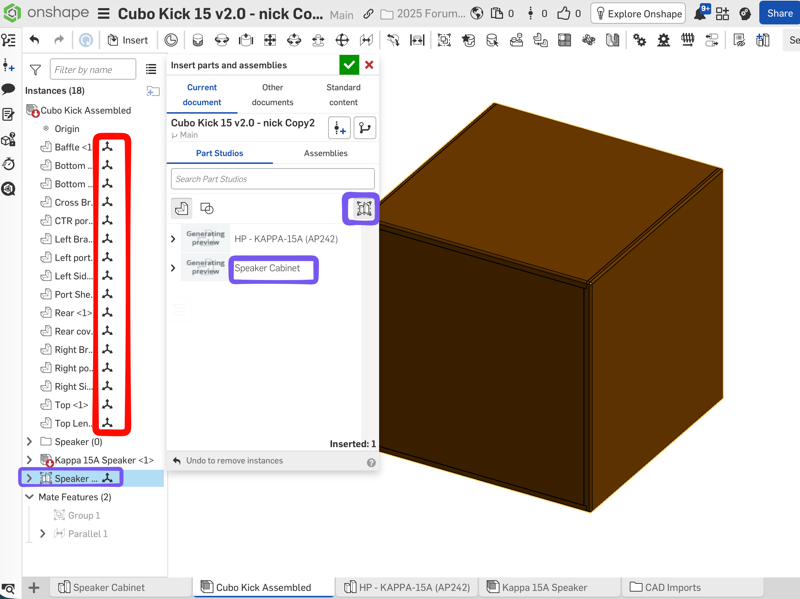The width and height of the screenshot is (800, 599).
Task: Select the Pin slot mate tool
Action: coord(318,40)
